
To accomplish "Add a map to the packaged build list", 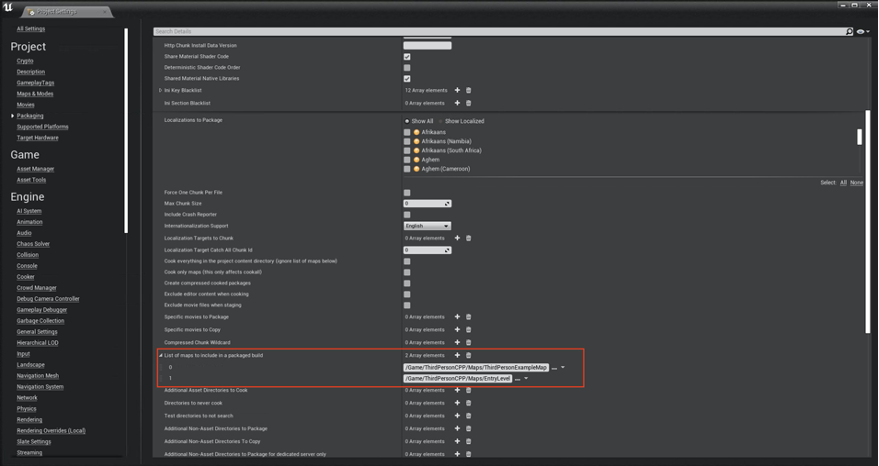I will [x=457, y=356].
